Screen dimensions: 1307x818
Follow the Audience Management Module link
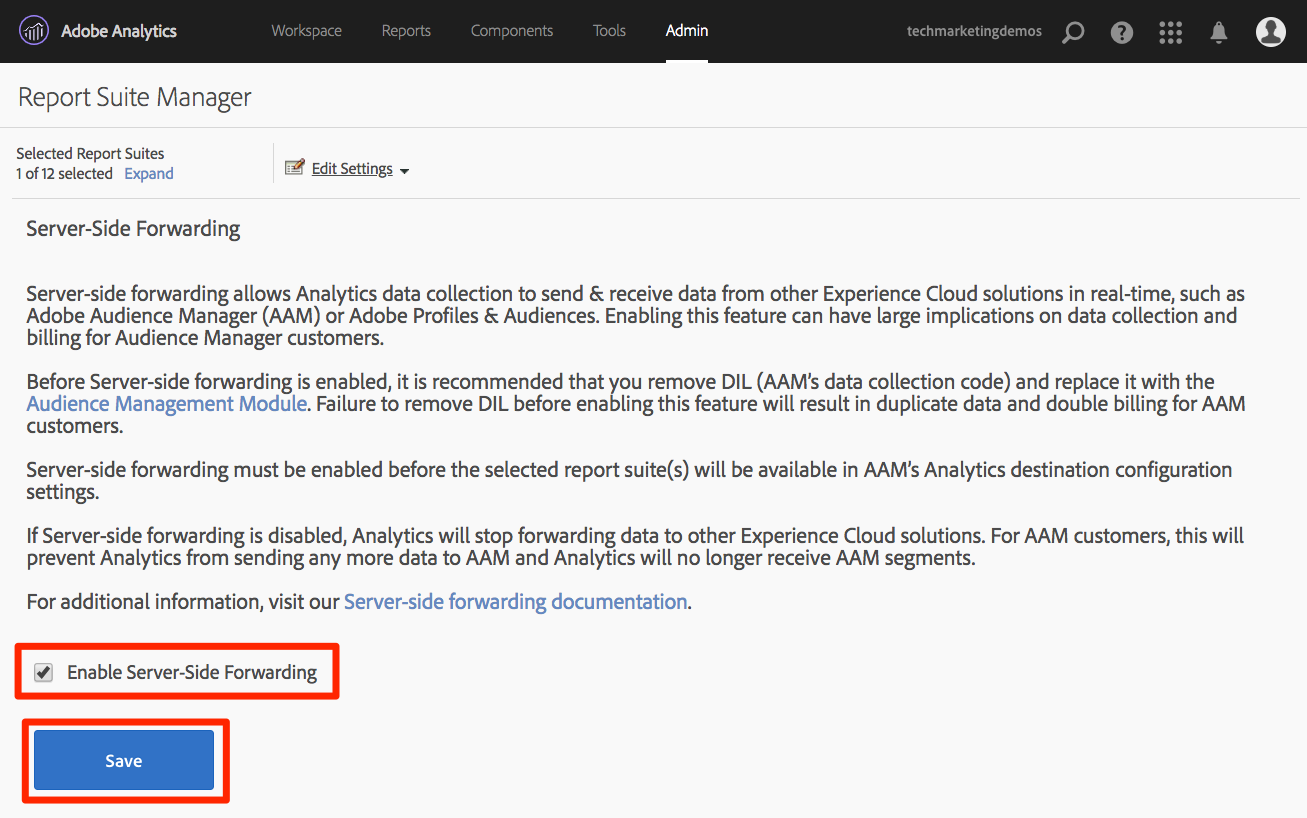(166, 404)
